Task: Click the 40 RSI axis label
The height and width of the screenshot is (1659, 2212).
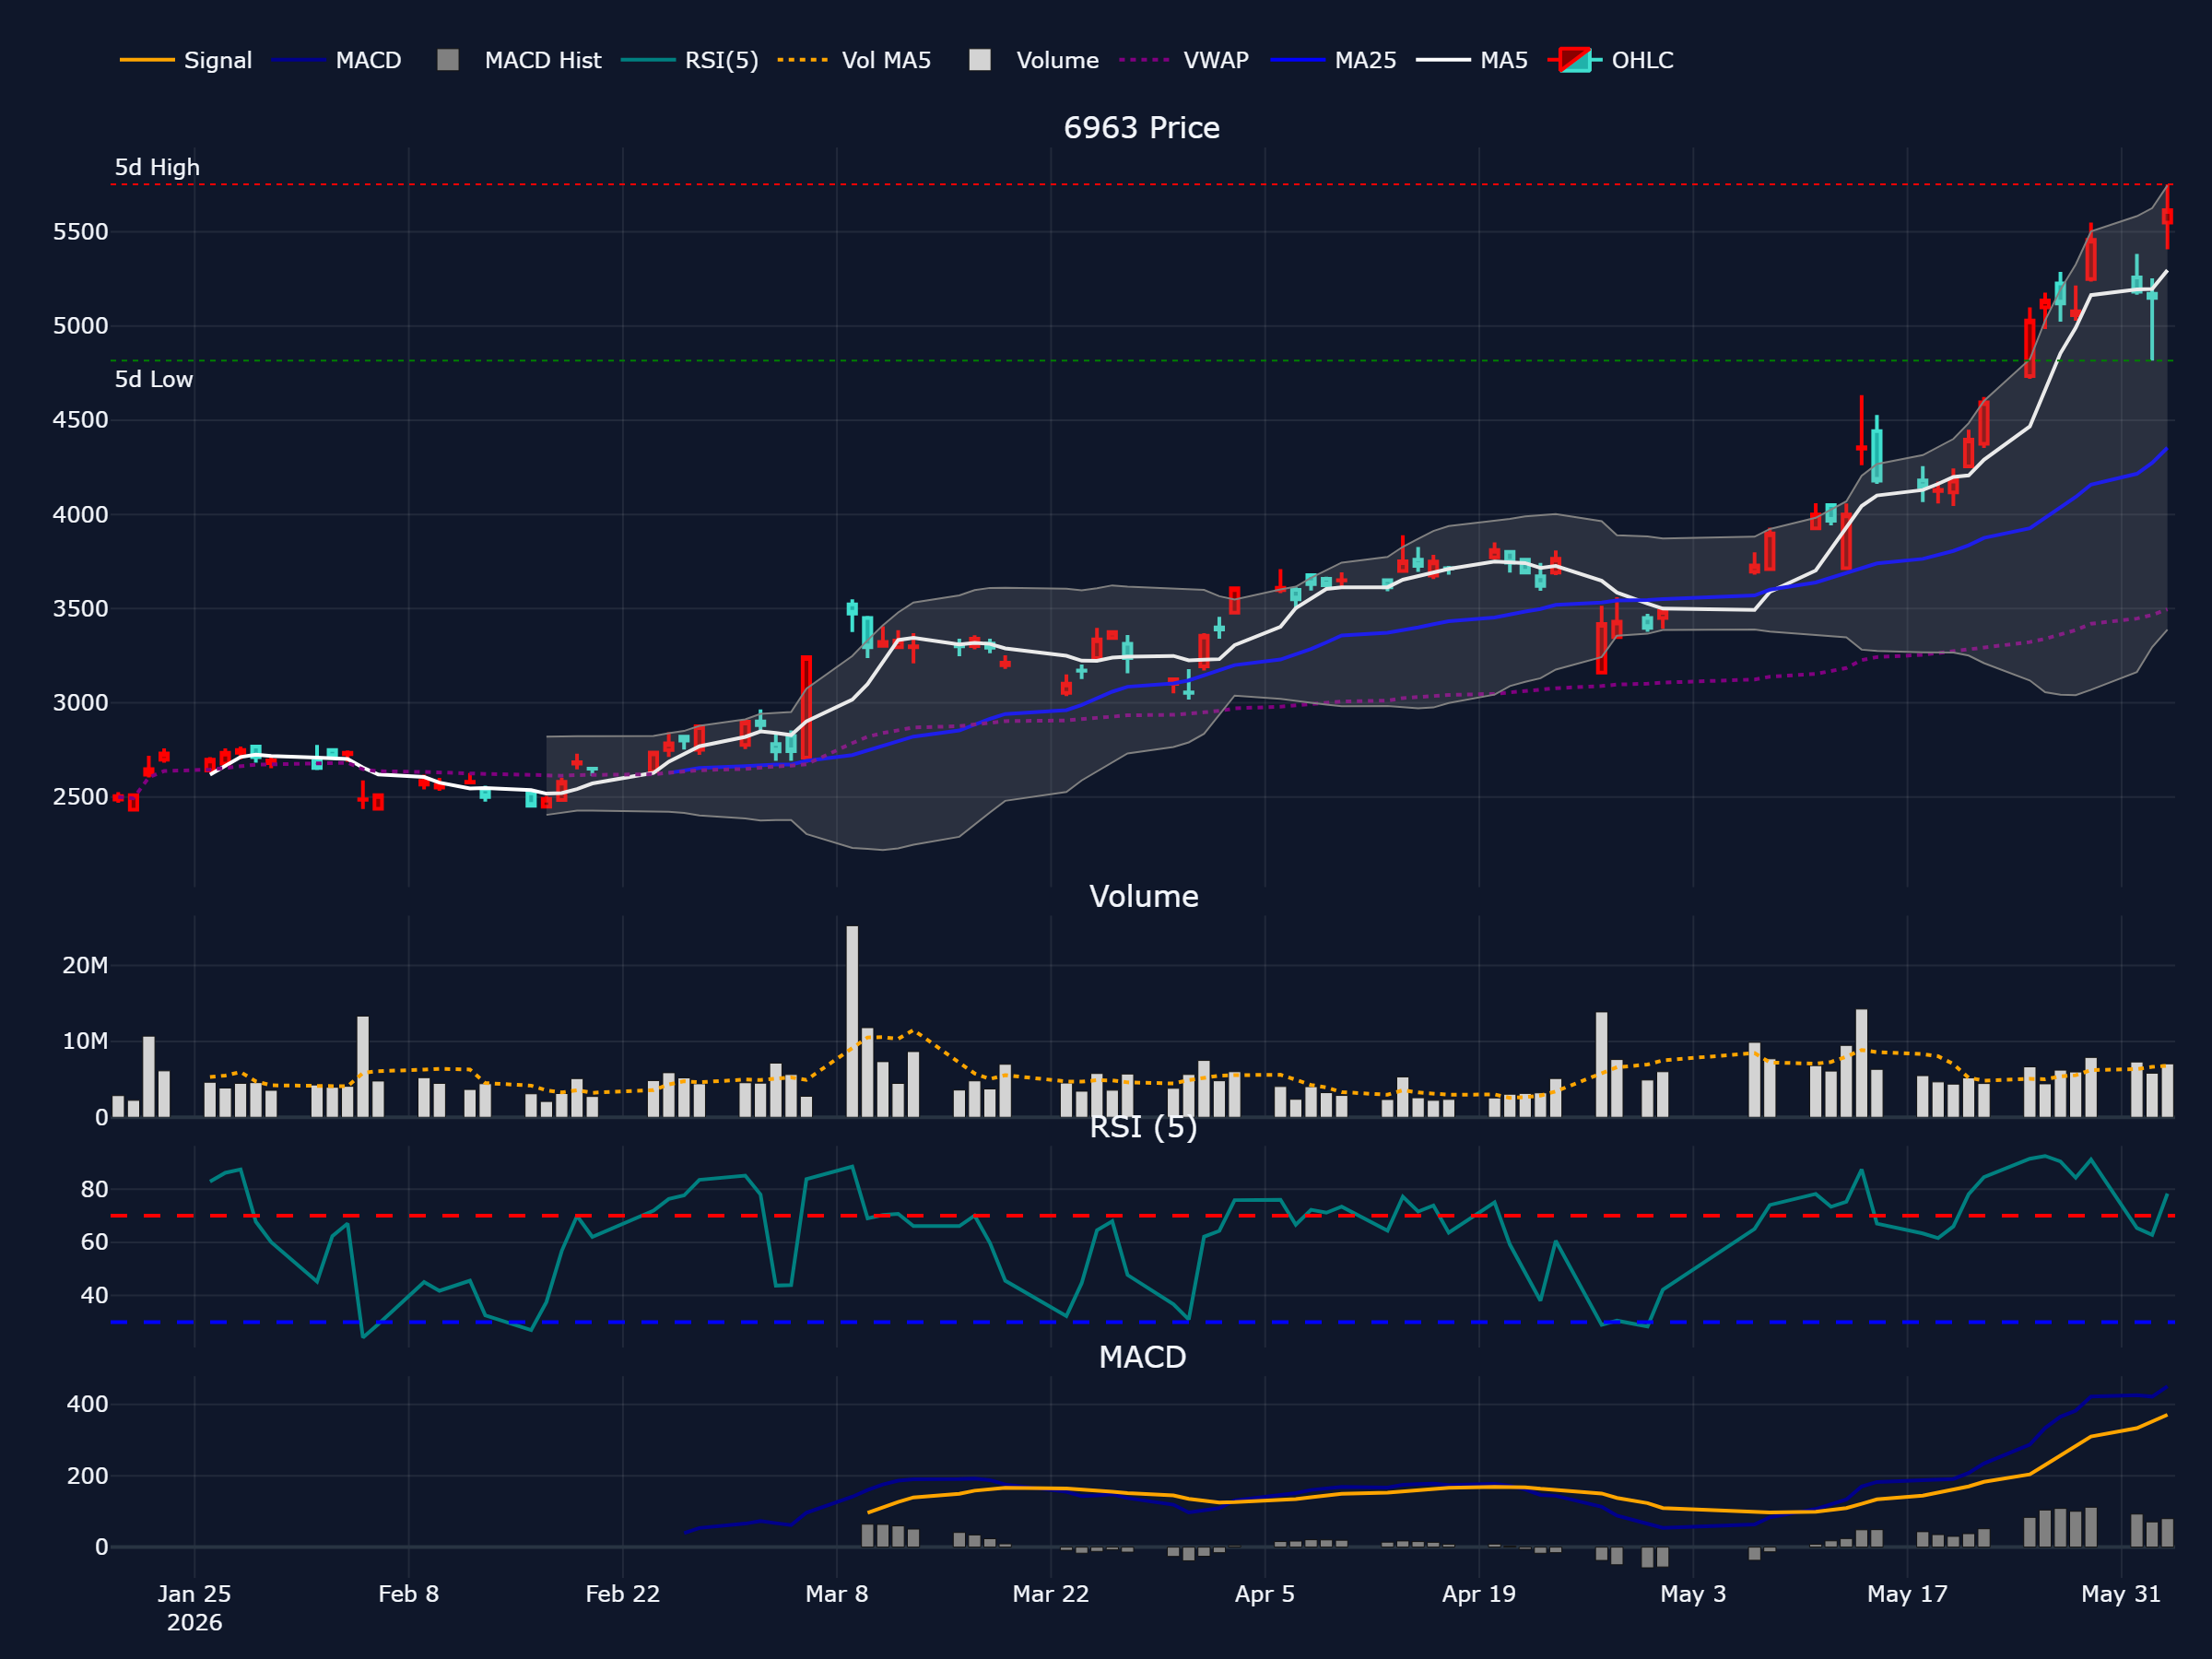Action: [94, 1296]
